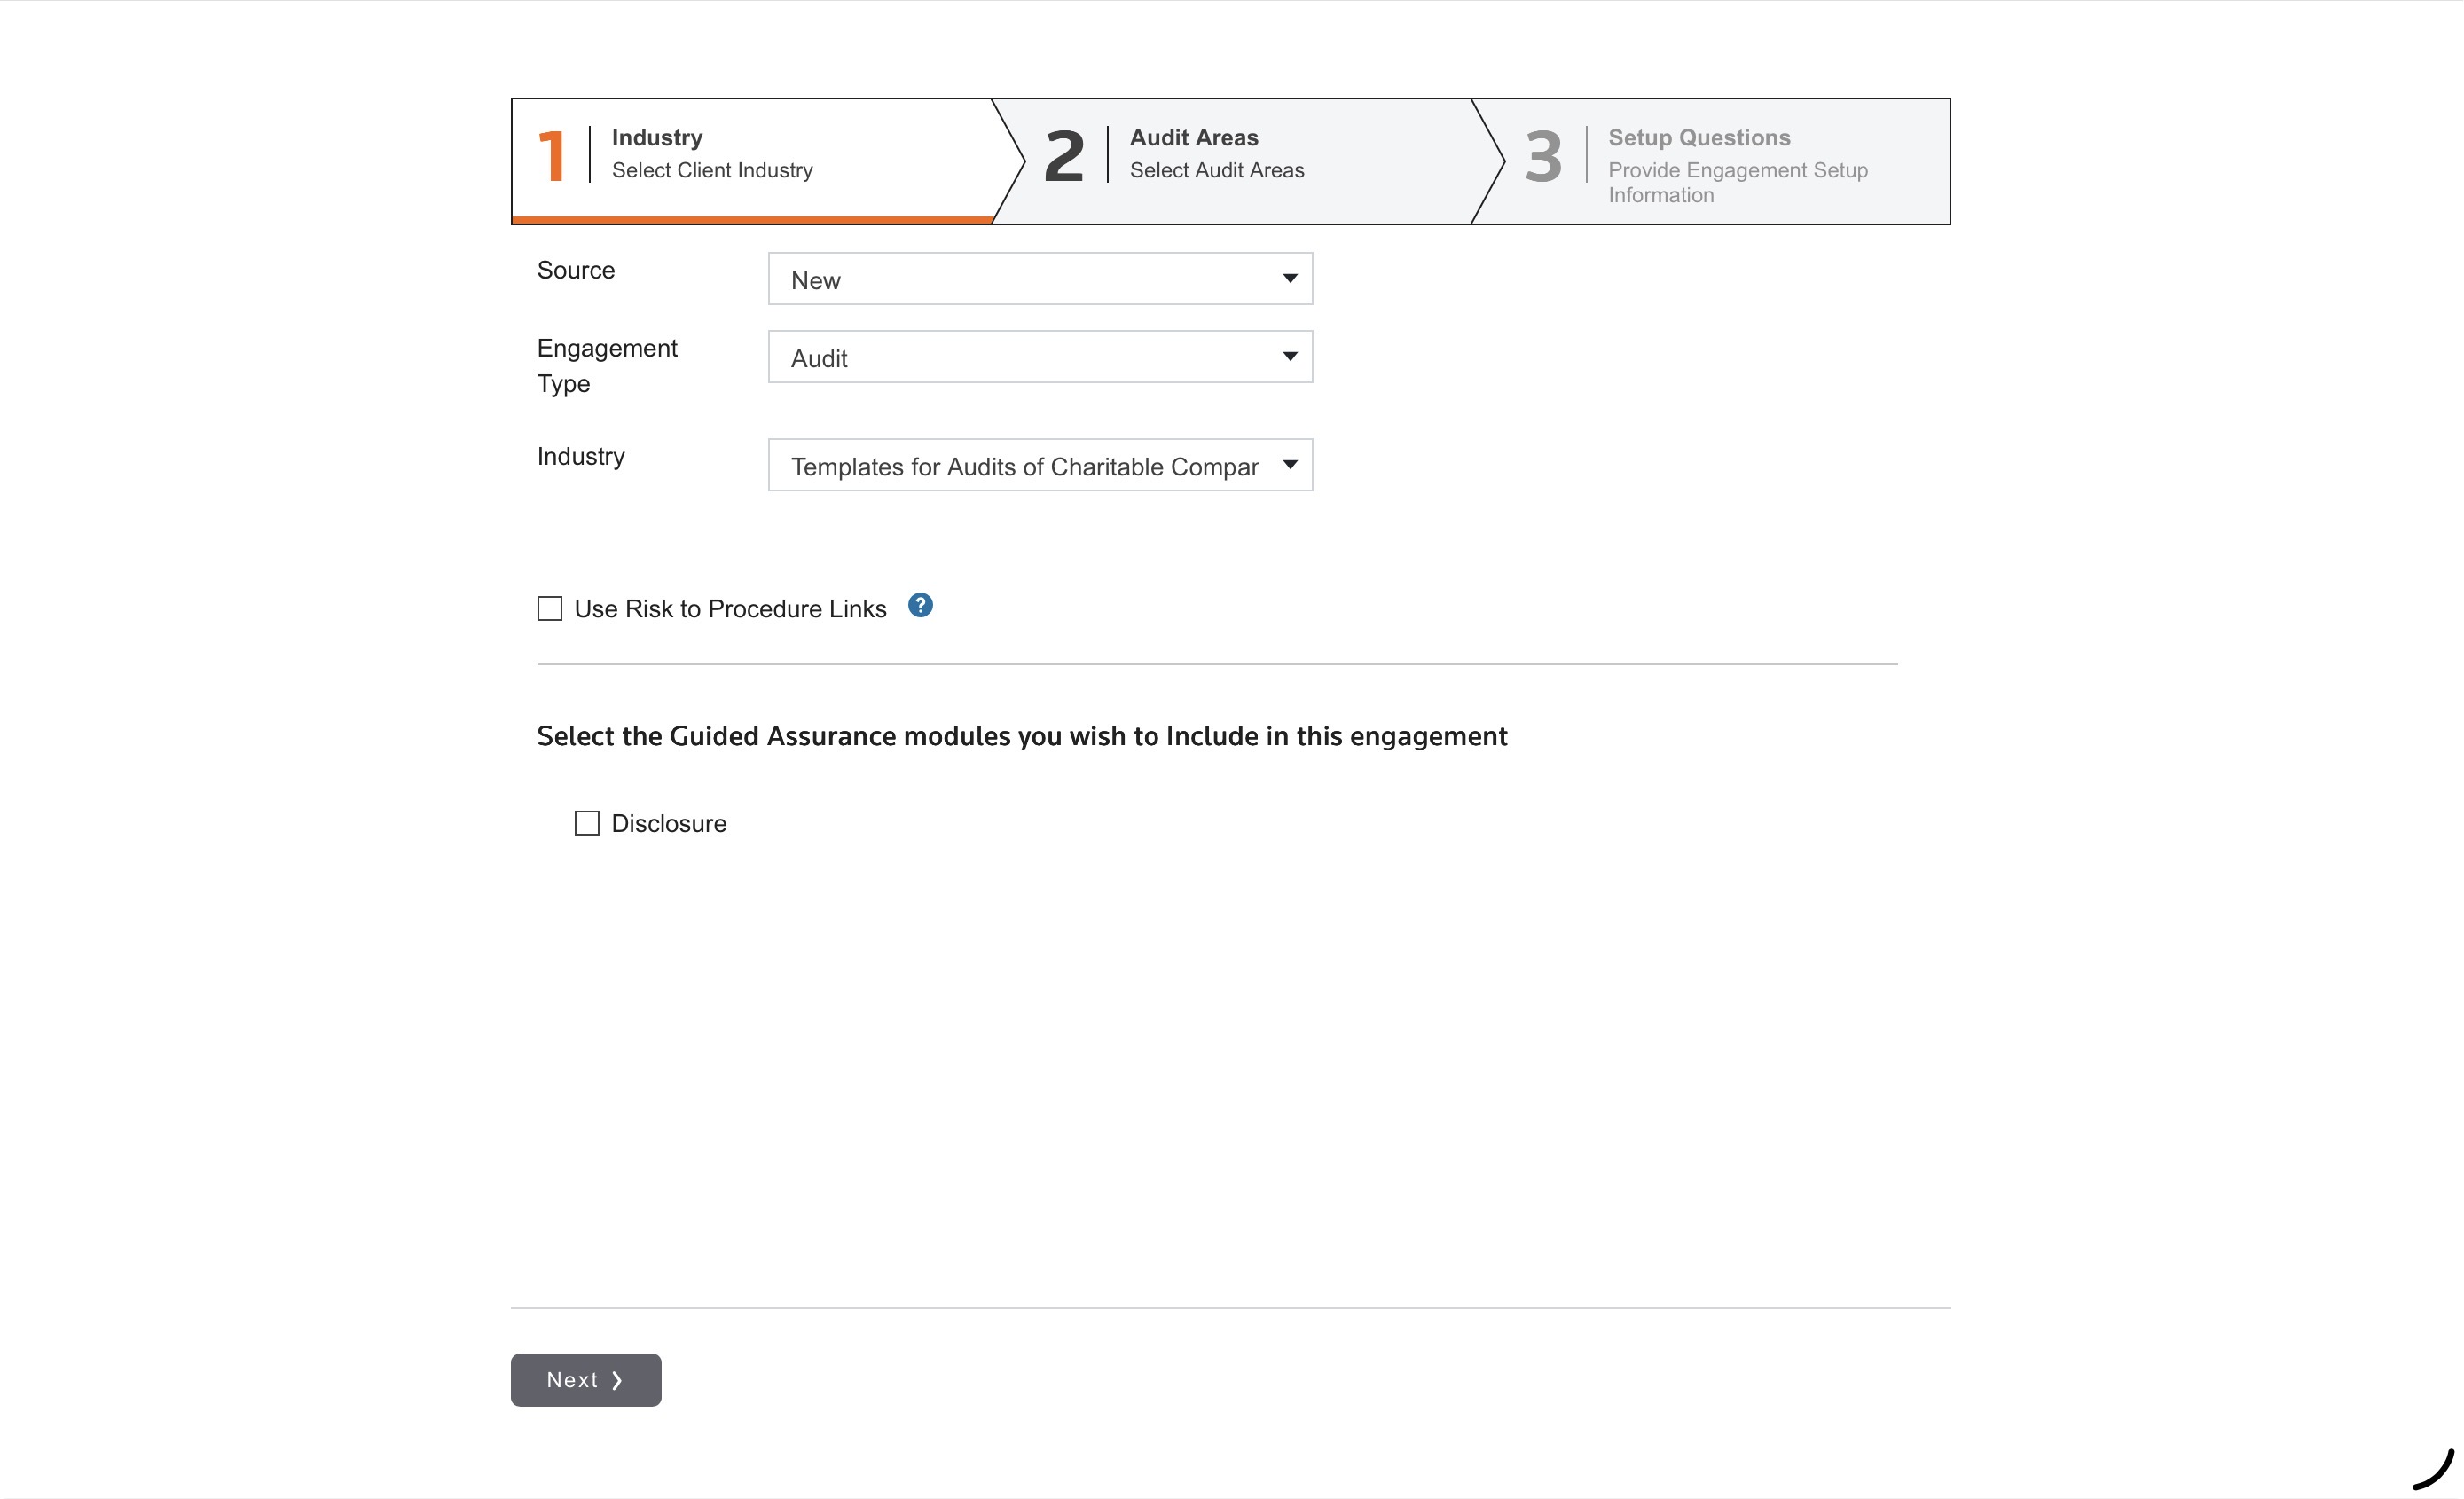Click the orange step number 1
The image size is (2464, 1499).
coord(551,156)
